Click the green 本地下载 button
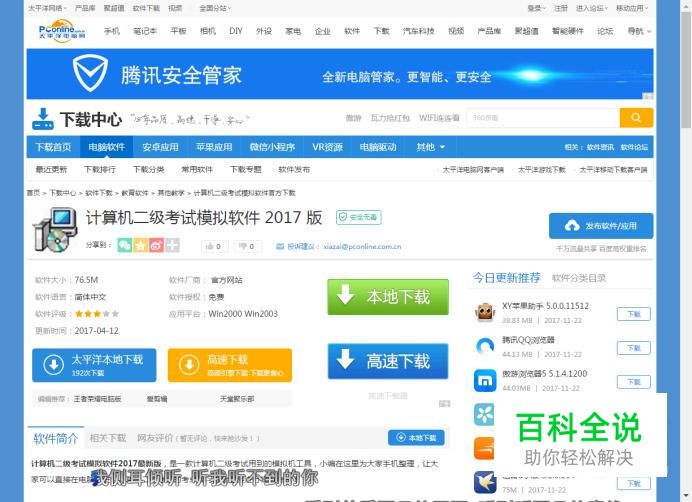Screen dimensions: 692x502 388,297
